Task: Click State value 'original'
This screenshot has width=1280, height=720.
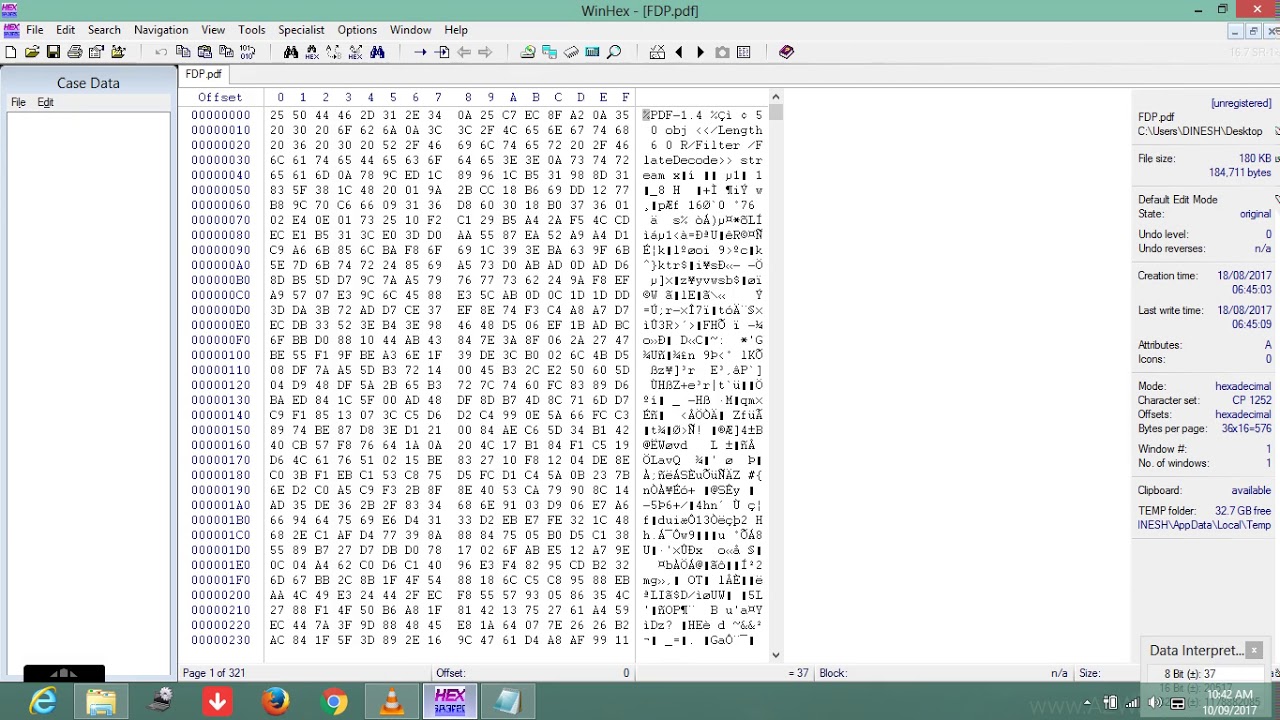Action: point(1255,214)
